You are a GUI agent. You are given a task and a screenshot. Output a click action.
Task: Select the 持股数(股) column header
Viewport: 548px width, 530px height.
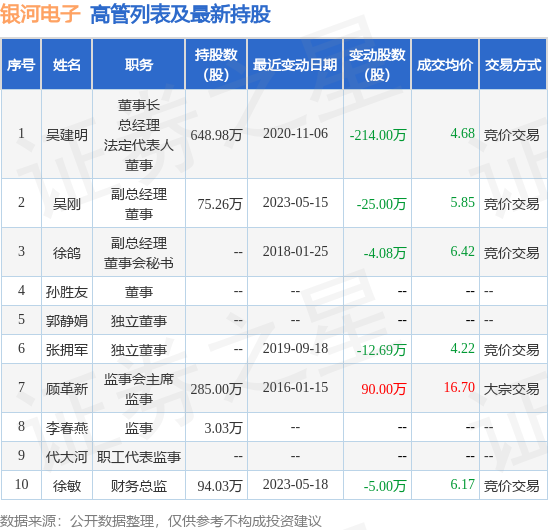tap(216, 65)
